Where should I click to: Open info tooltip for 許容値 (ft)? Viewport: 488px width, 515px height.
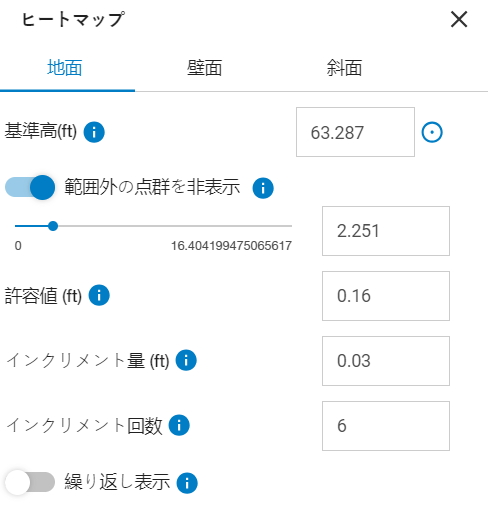pos(99,295)
